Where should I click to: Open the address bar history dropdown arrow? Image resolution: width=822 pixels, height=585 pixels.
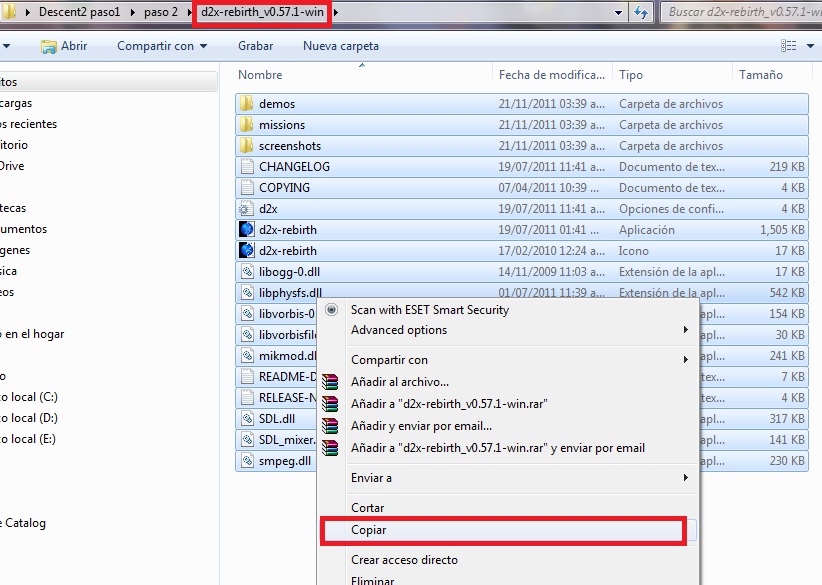pyautogui.click(x=619, y=13)
